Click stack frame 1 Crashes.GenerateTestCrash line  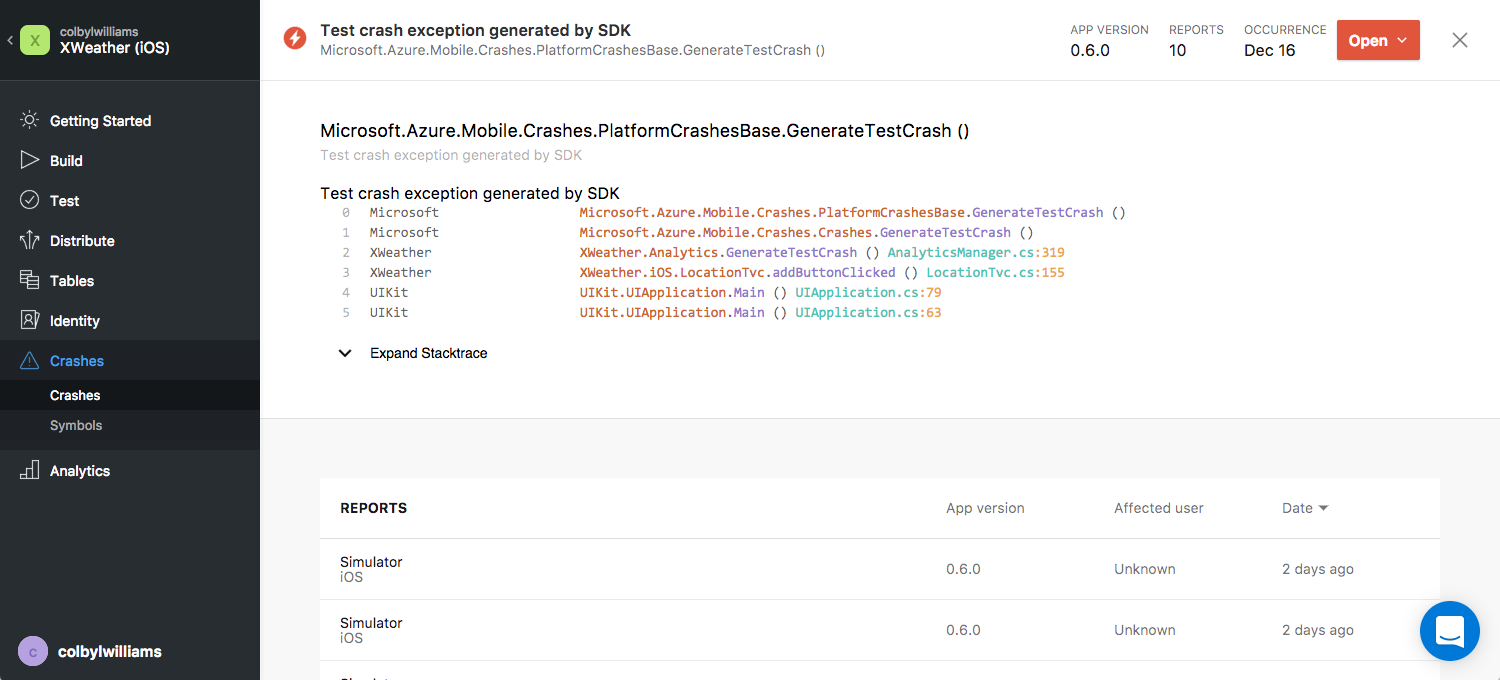[807, 232]
